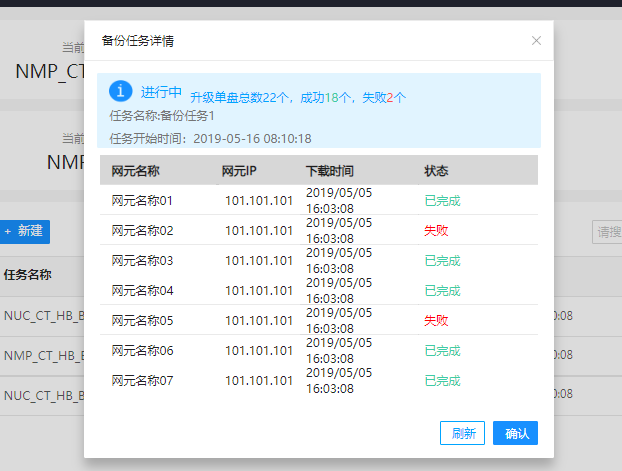
Task: Close the 备份任务详情 dialog with X
Action: point(536,41)
